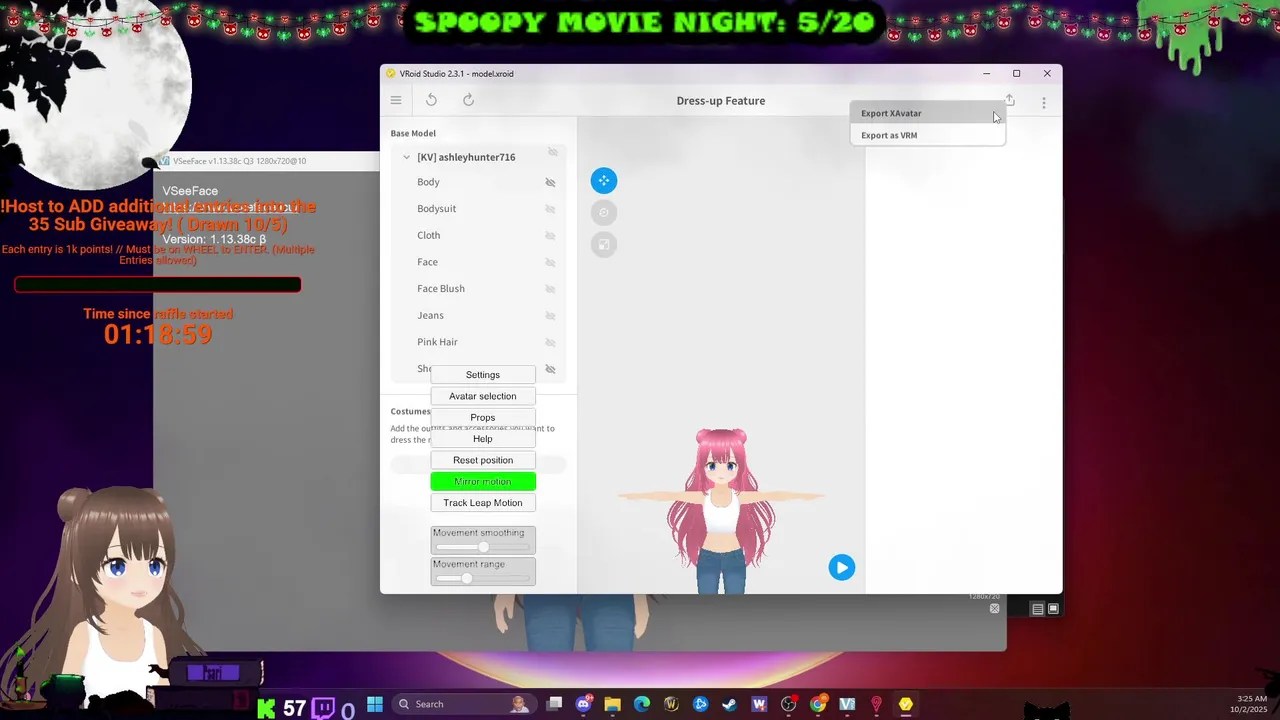Select the Body row in Base Model
1280x720 pixels.
480,182
